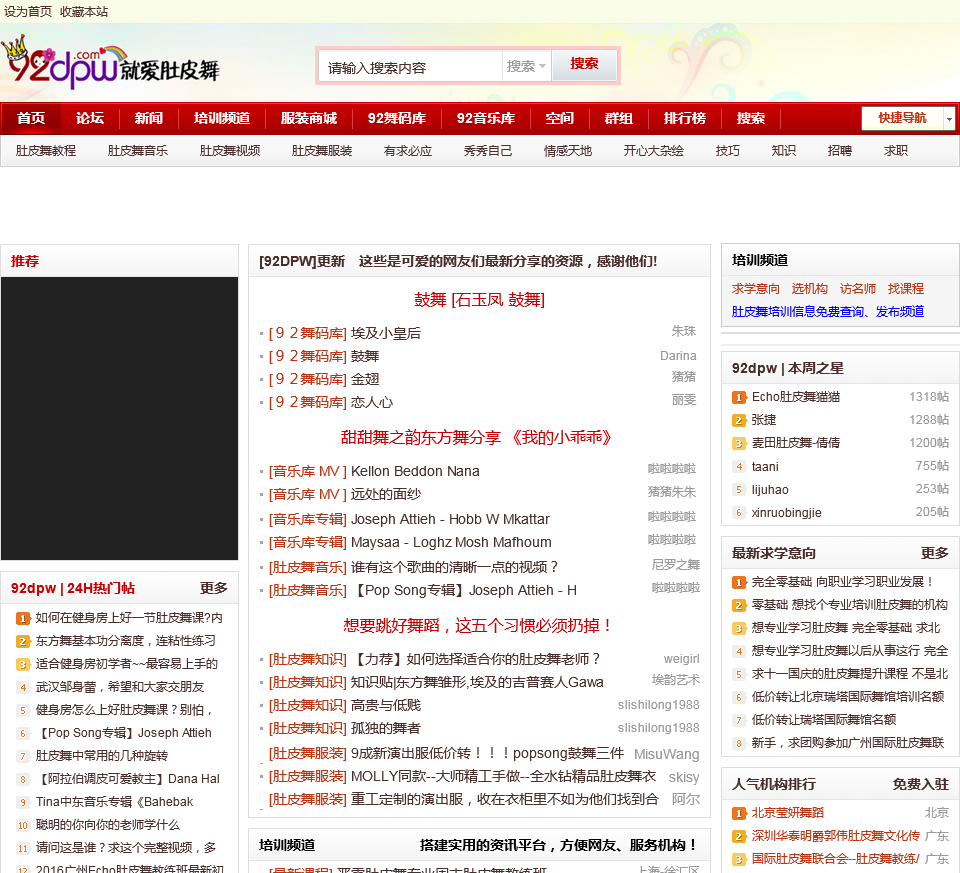The height and width of the screenshot is (873, 960).
Task: Click rank 1 badge beside 北京莹妍舞蹈
Action: [739, 813]
